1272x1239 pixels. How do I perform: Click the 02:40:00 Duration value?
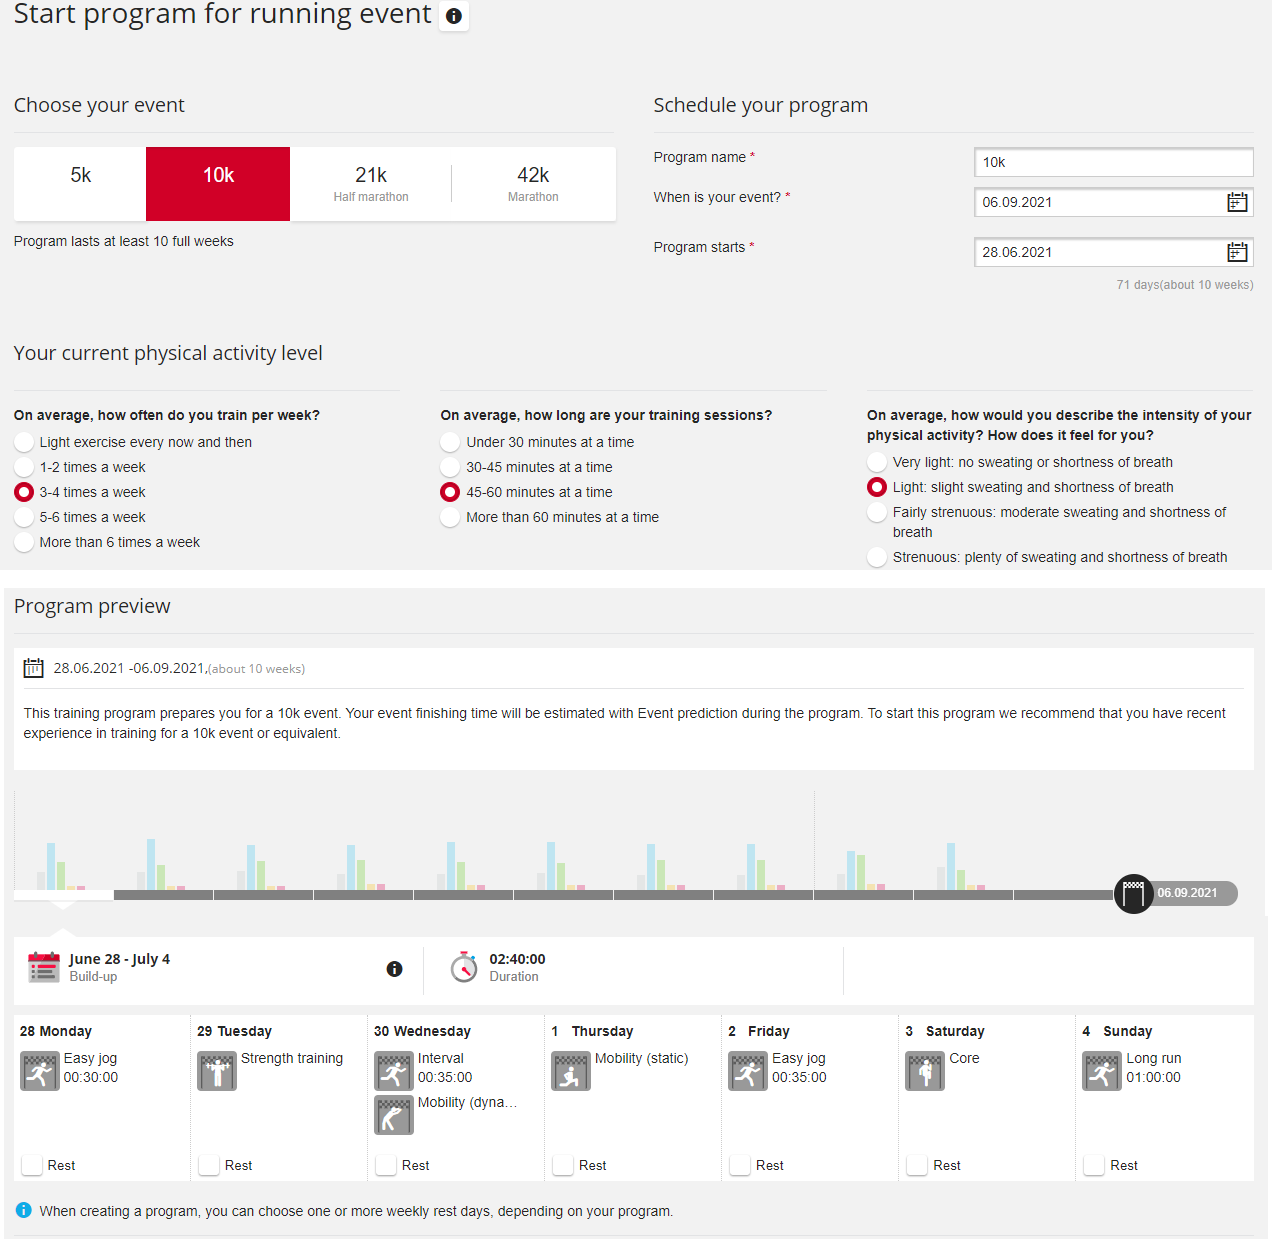[517, 959]
